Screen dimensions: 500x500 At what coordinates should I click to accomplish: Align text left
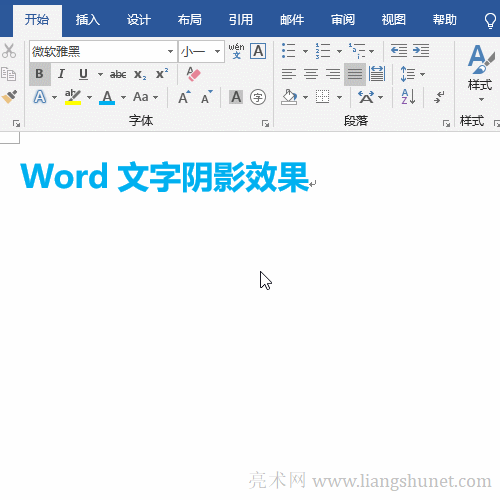click(x=289, y=74)
